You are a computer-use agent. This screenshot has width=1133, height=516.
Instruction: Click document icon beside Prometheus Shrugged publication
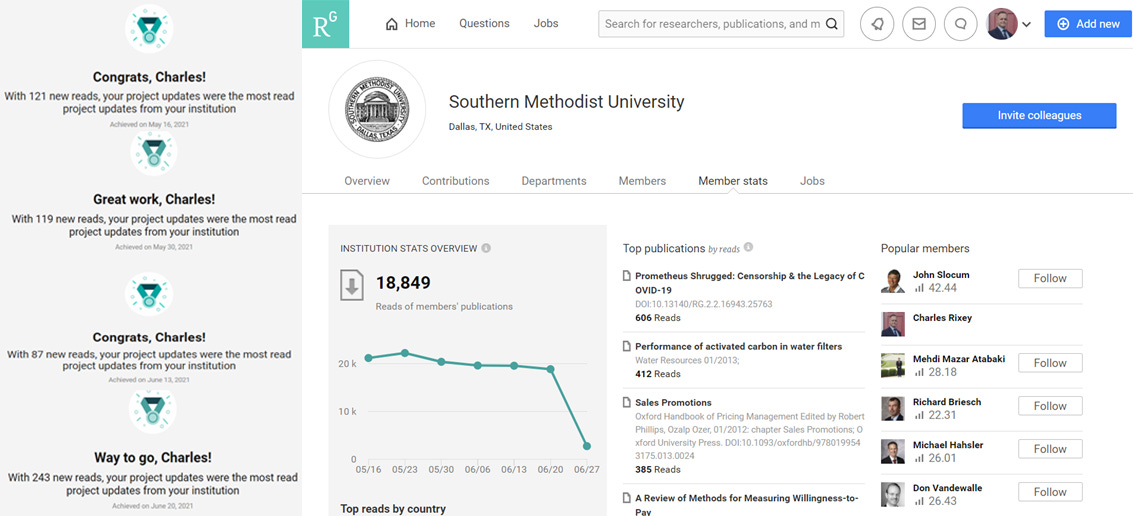coord(627,276)
